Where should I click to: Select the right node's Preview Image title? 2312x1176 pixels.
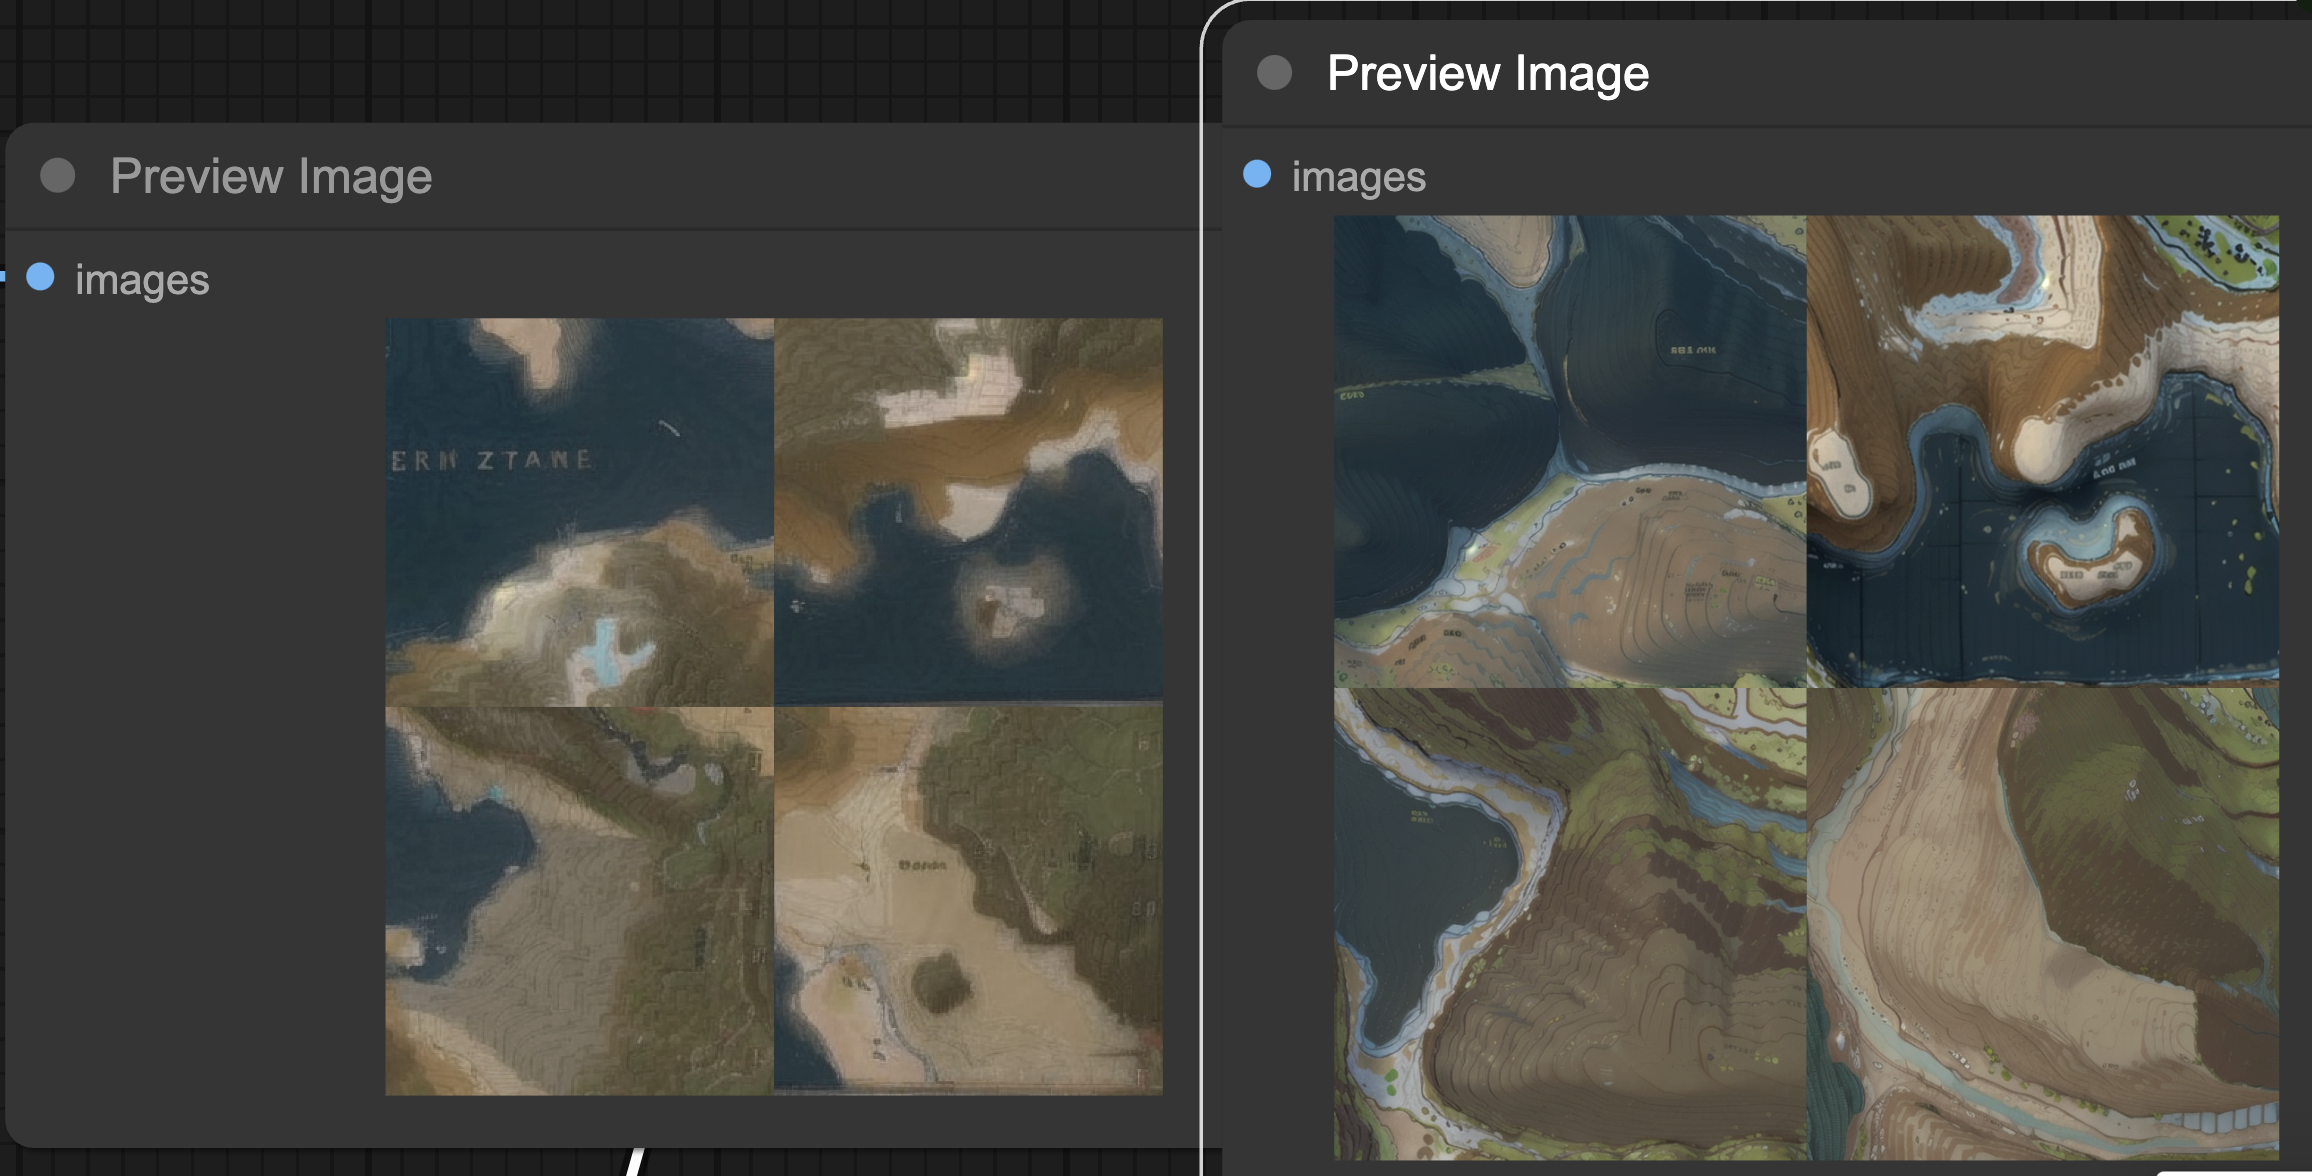(1487, 73)
